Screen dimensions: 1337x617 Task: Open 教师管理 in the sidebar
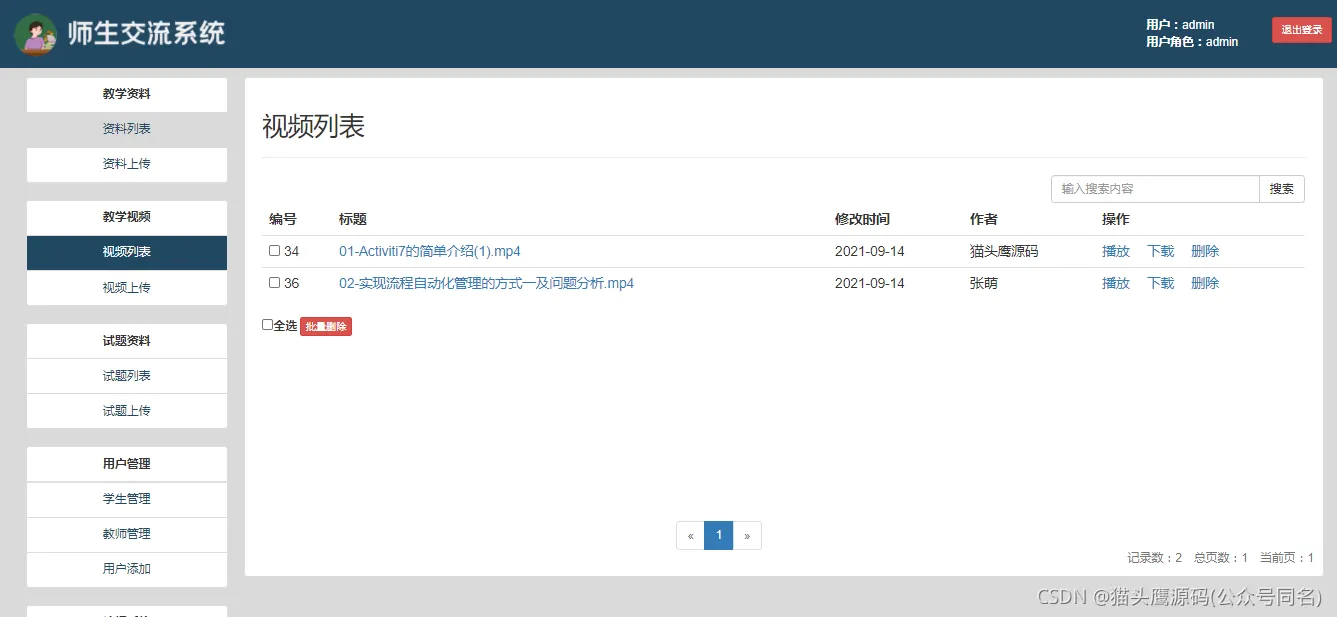pos(127,534)
